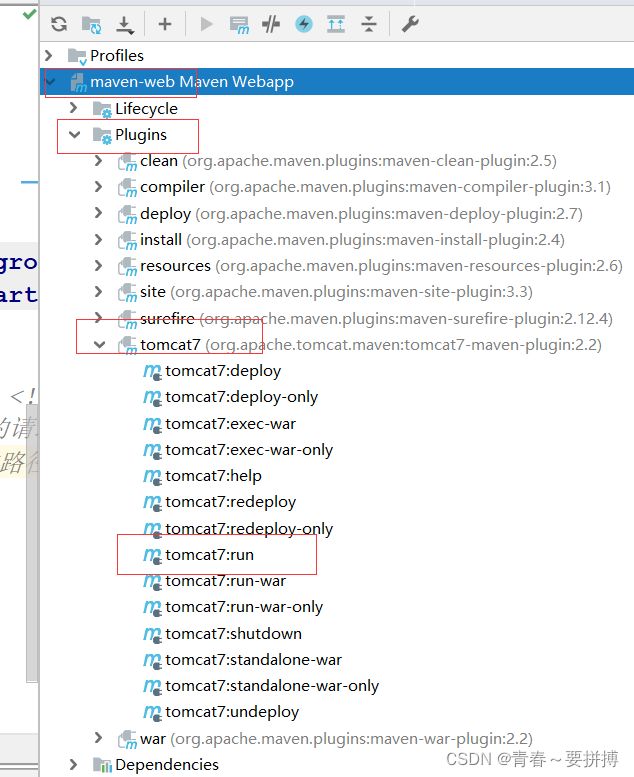634x777 pixels.
Task: Collapse the Plugins node
Action: point(74,134)
